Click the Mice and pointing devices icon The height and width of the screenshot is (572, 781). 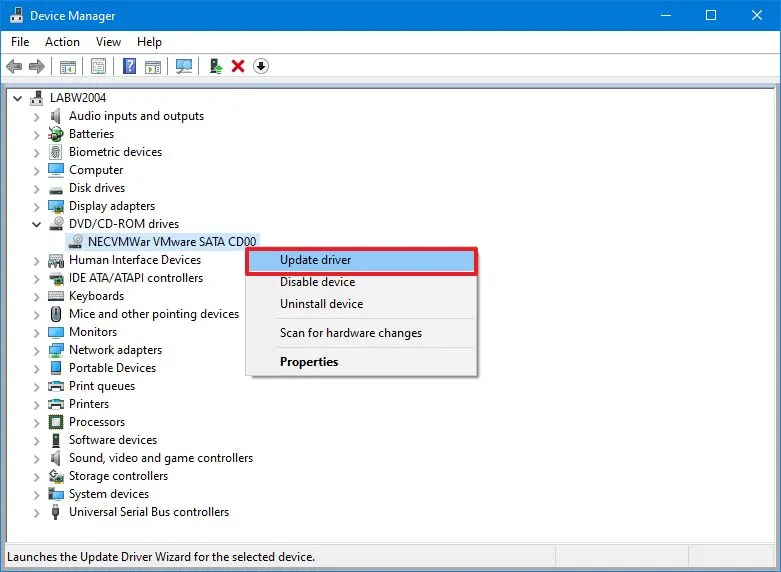(x=56, y=314)
